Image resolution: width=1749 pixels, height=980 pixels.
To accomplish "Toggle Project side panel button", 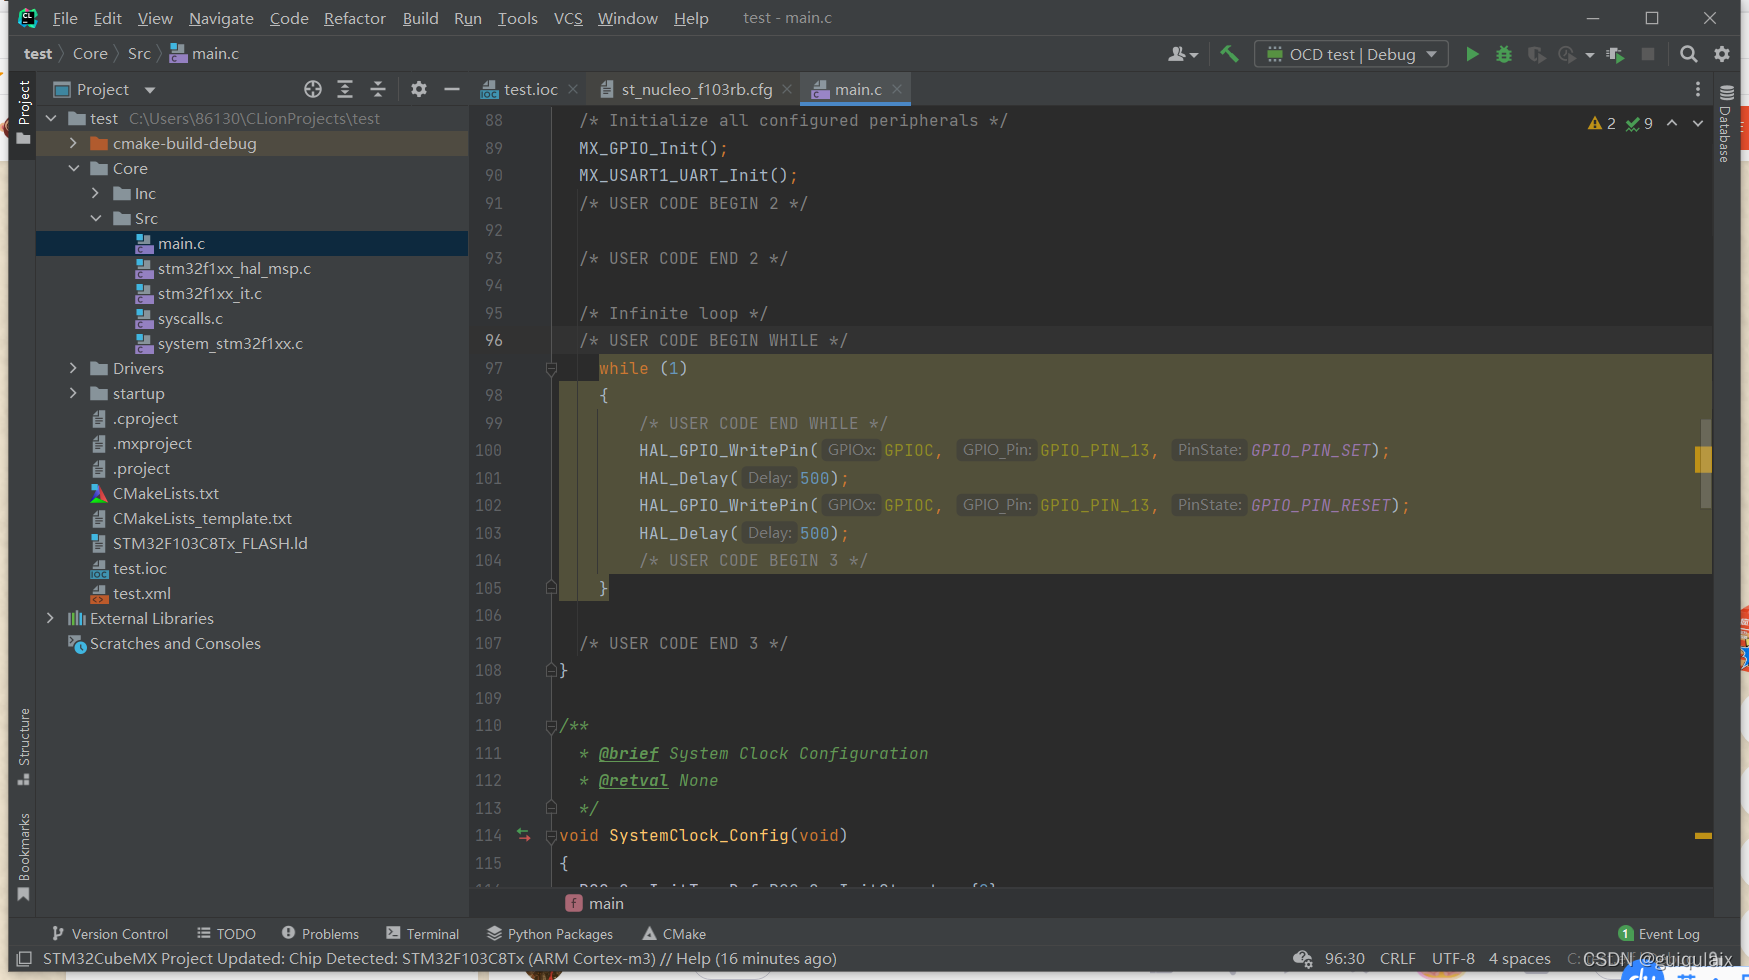I will click(24, 112).
